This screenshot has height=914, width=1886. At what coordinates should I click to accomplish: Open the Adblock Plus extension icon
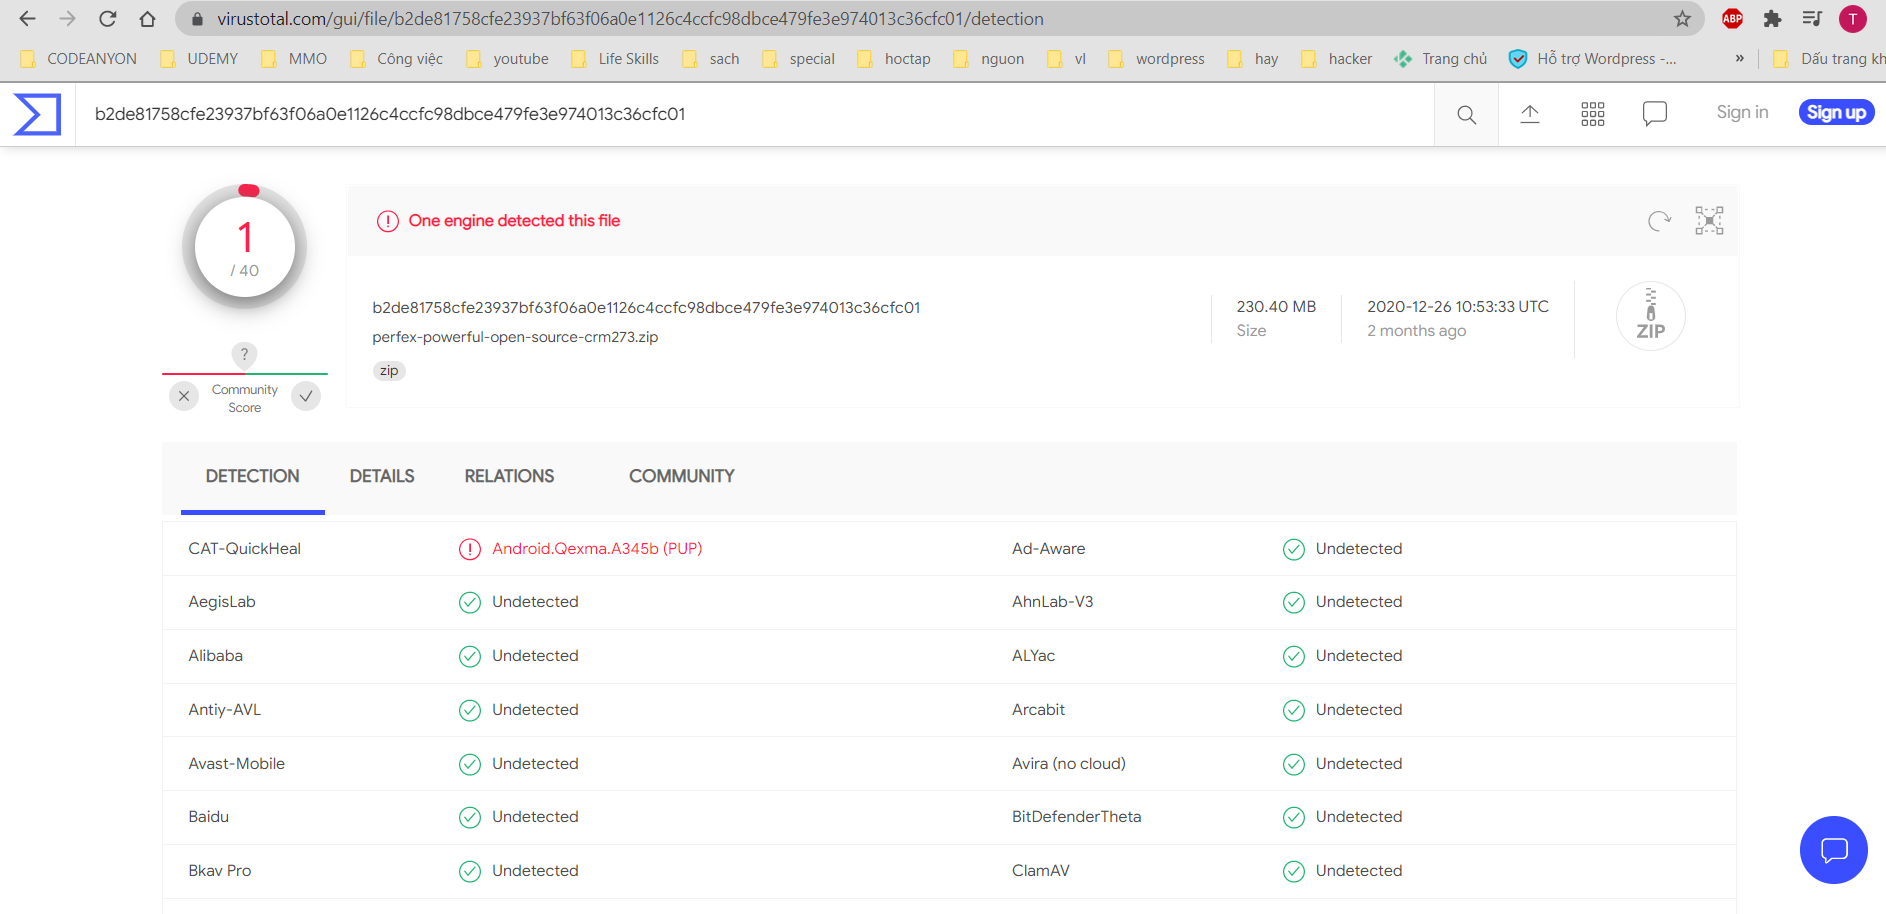click(1732, 18)
